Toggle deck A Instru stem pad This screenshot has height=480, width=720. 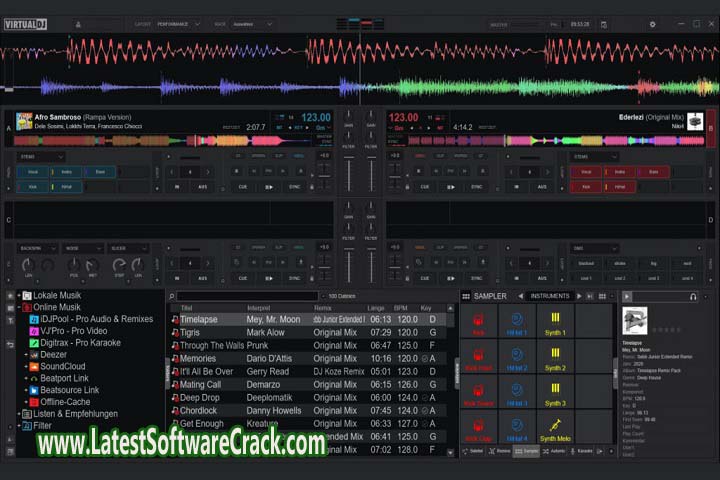[67, 172]
